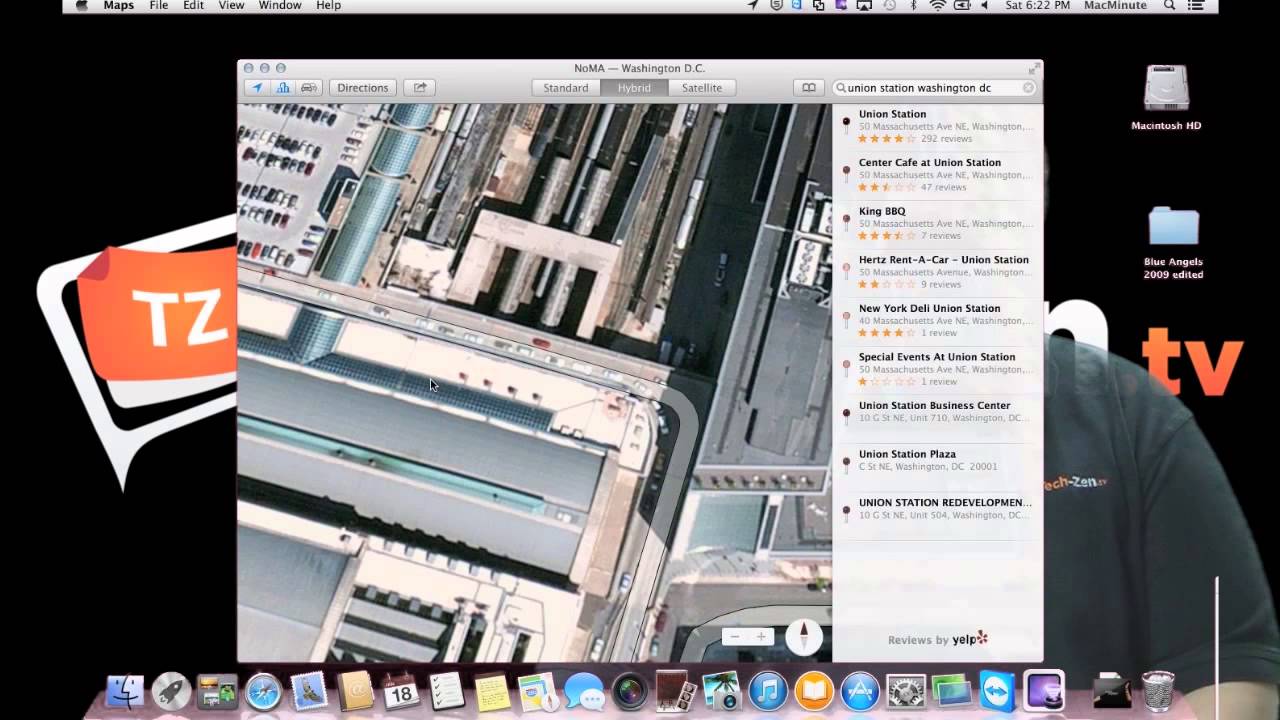This screenshot has height=720, width=1280.
Task: Clear the search field with the X
Action: click(x=1028, y=87)
